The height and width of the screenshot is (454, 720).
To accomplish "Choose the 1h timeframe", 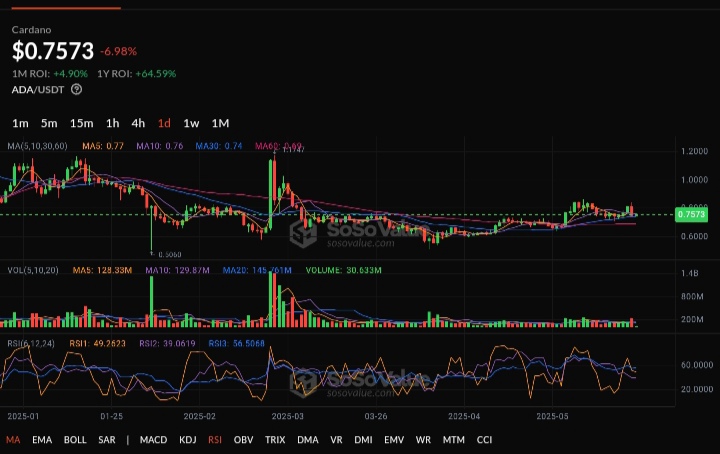I will click(x=112, y=123).
